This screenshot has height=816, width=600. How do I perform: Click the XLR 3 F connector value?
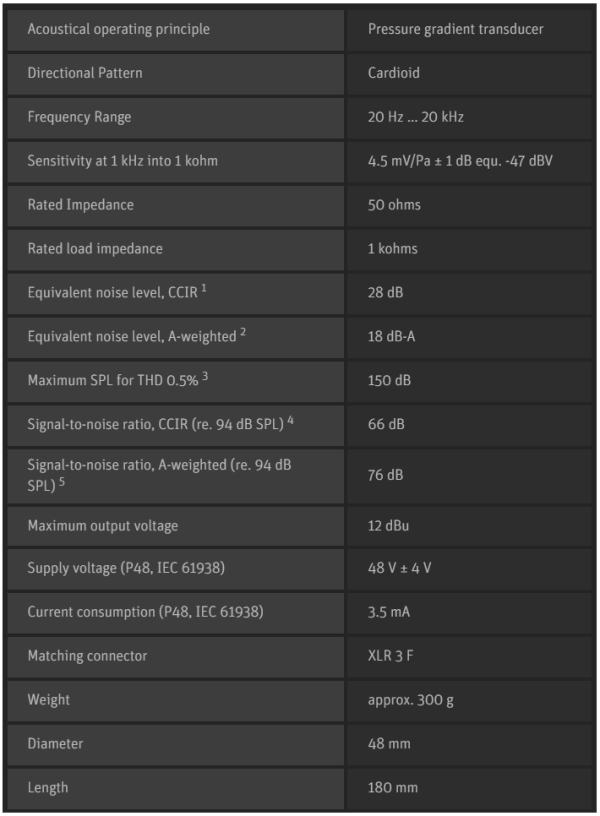pyautogui.click(x=394, y=656)
